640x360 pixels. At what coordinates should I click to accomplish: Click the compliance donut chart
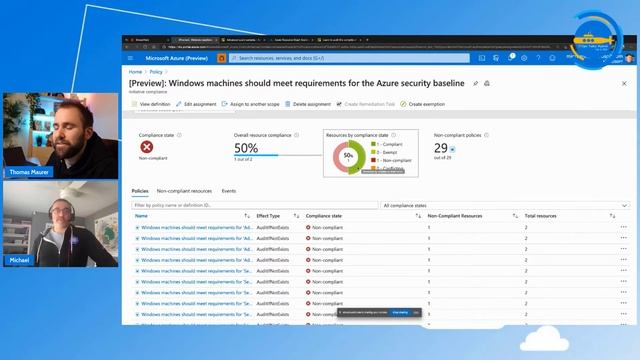pos(349,157)
